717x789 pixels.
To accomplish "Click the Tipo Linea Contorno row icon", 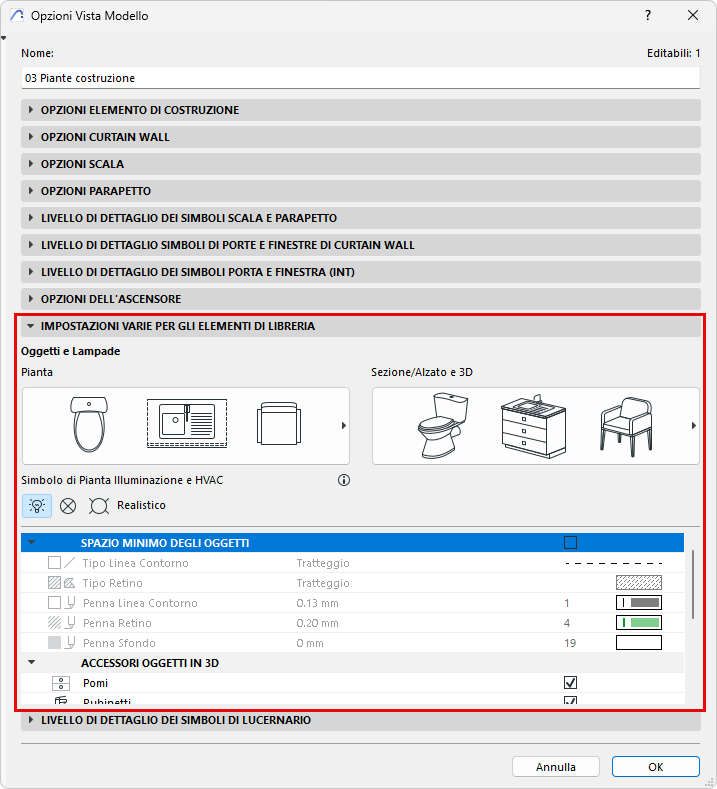I will coord(61,563).
